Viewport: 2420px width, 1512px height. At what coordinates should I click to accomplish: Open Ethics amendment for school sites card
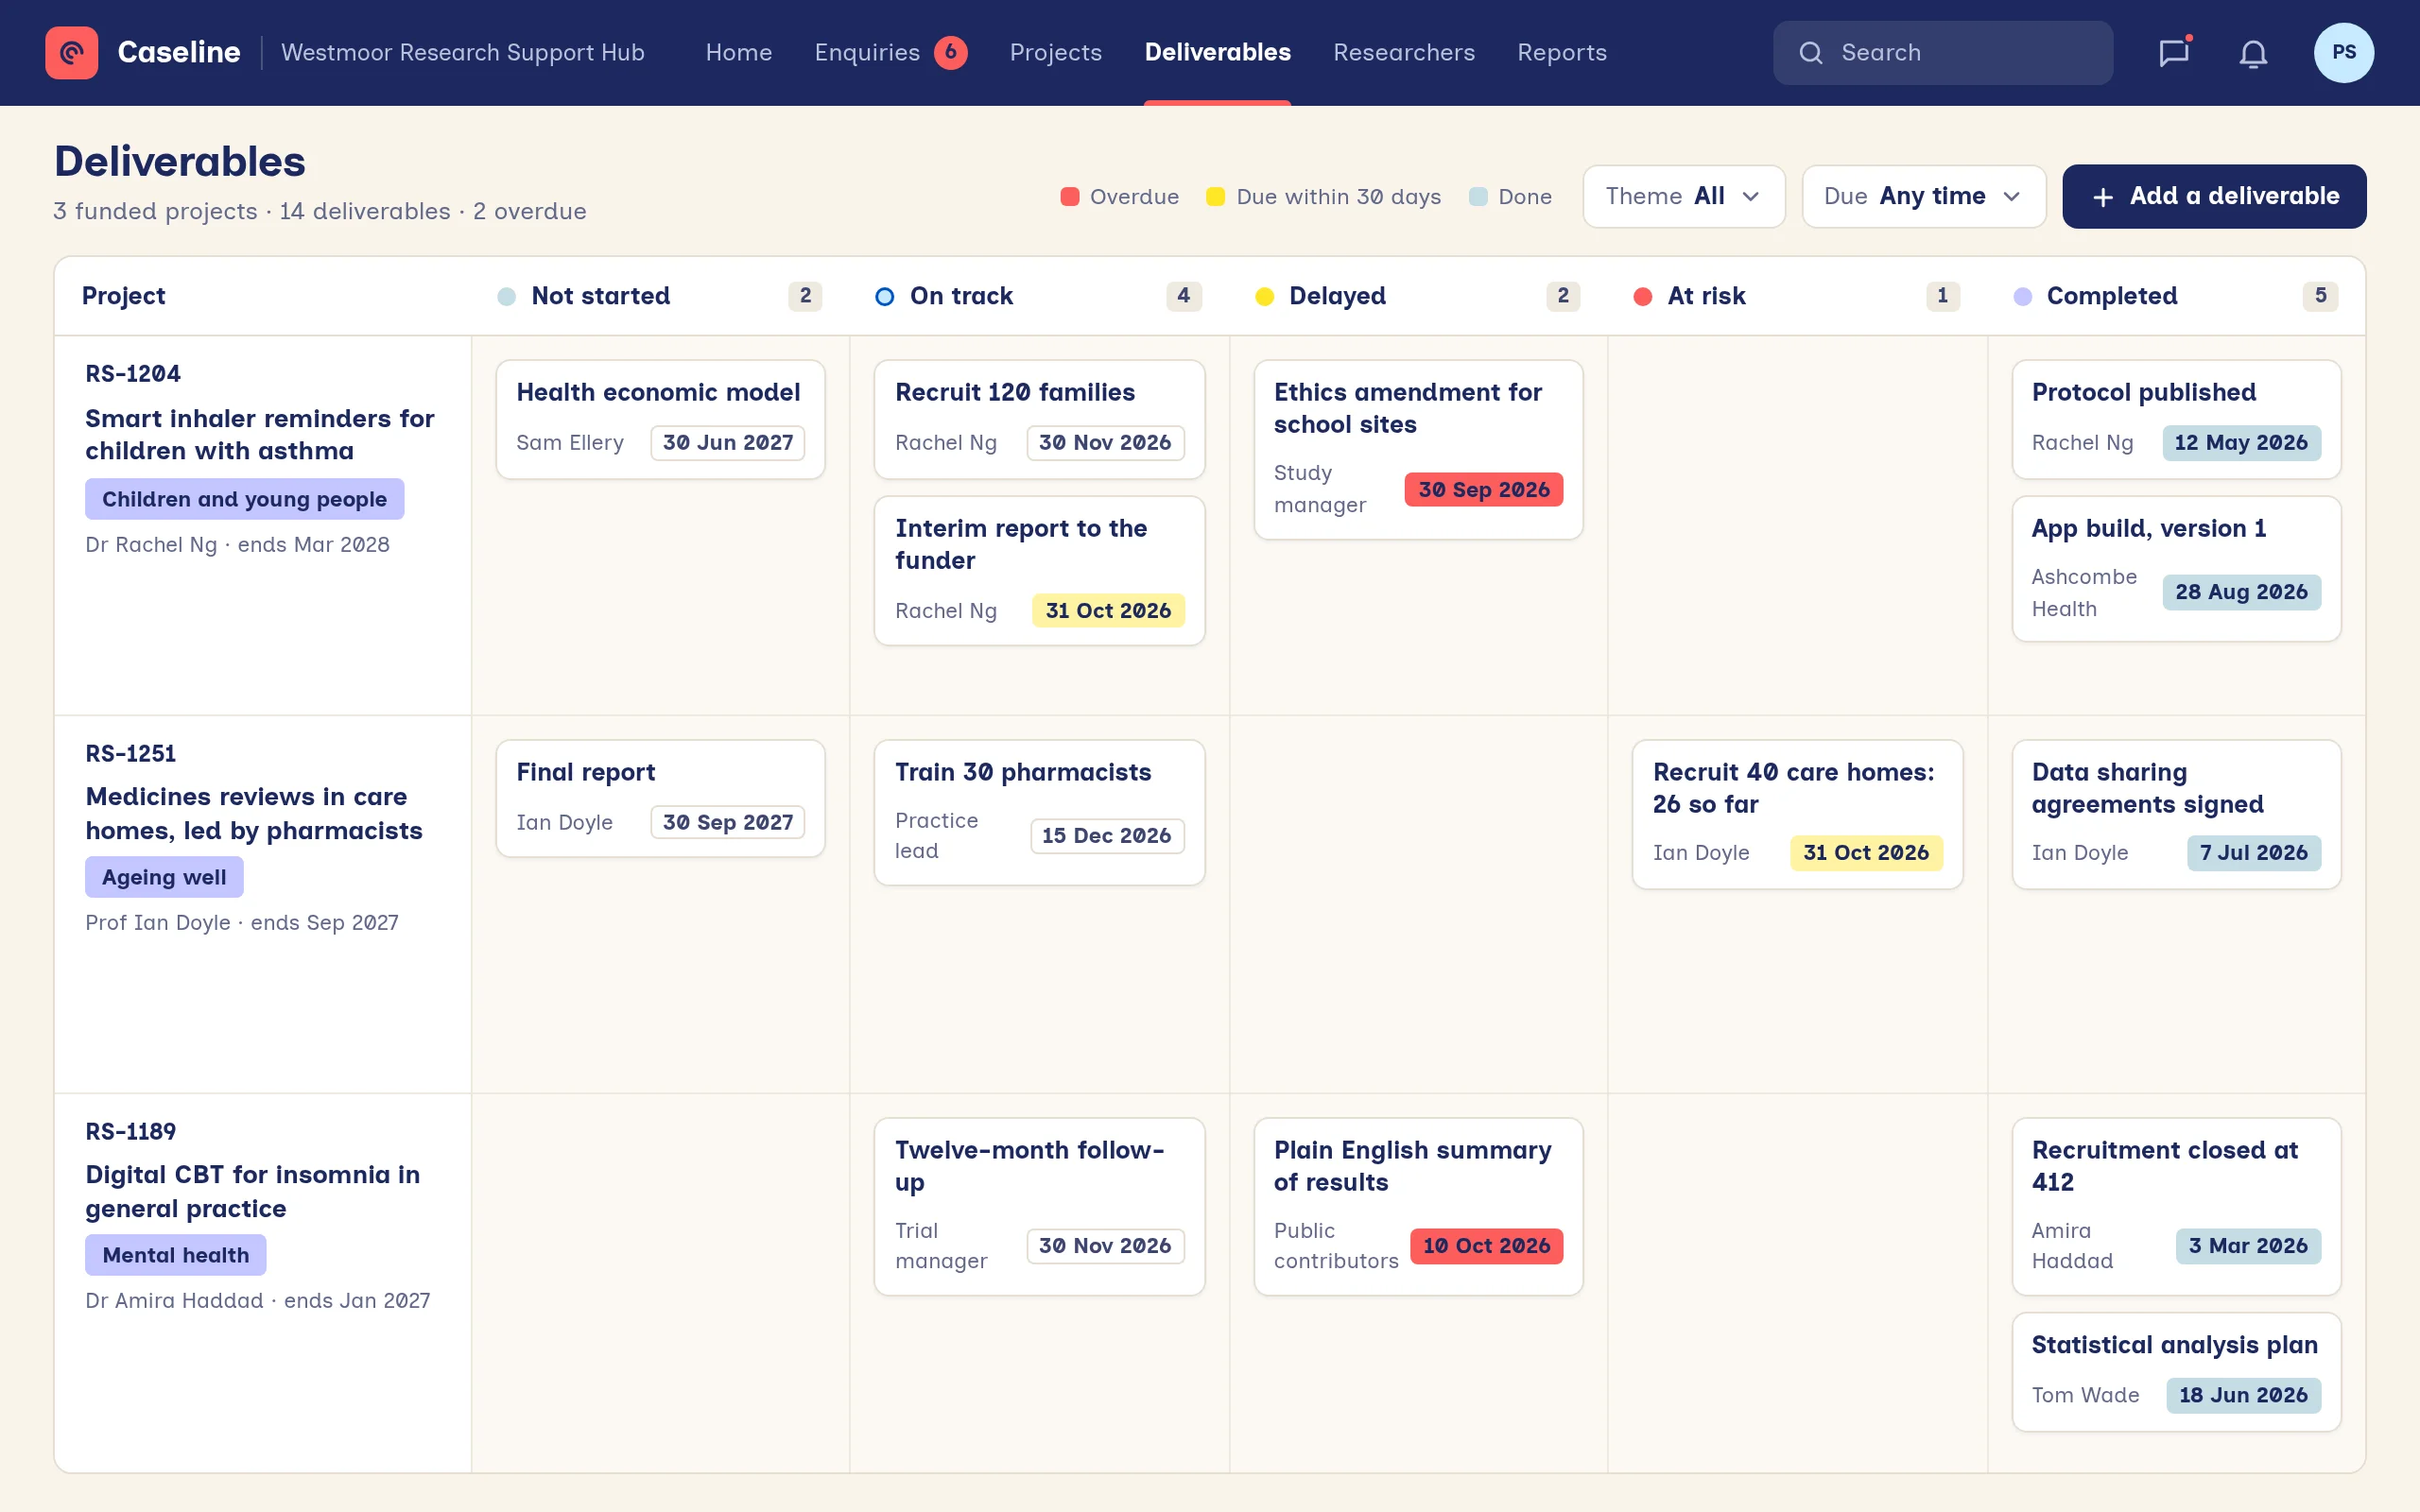[1418, 449]
